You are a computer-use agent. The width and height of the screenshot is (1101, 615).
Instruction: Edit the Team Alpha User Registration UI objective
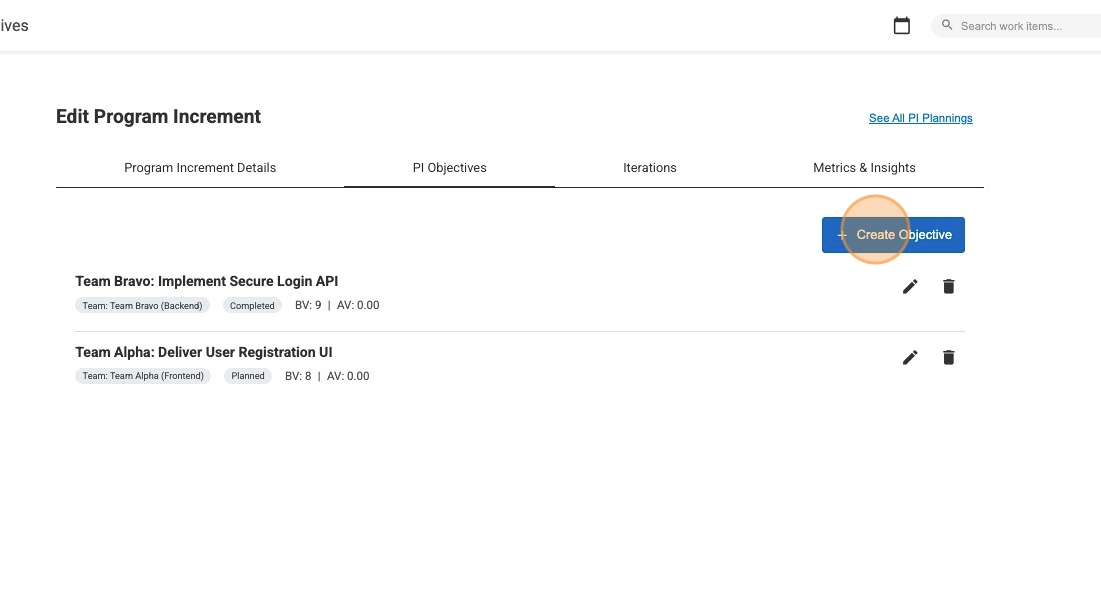(910, 357)
